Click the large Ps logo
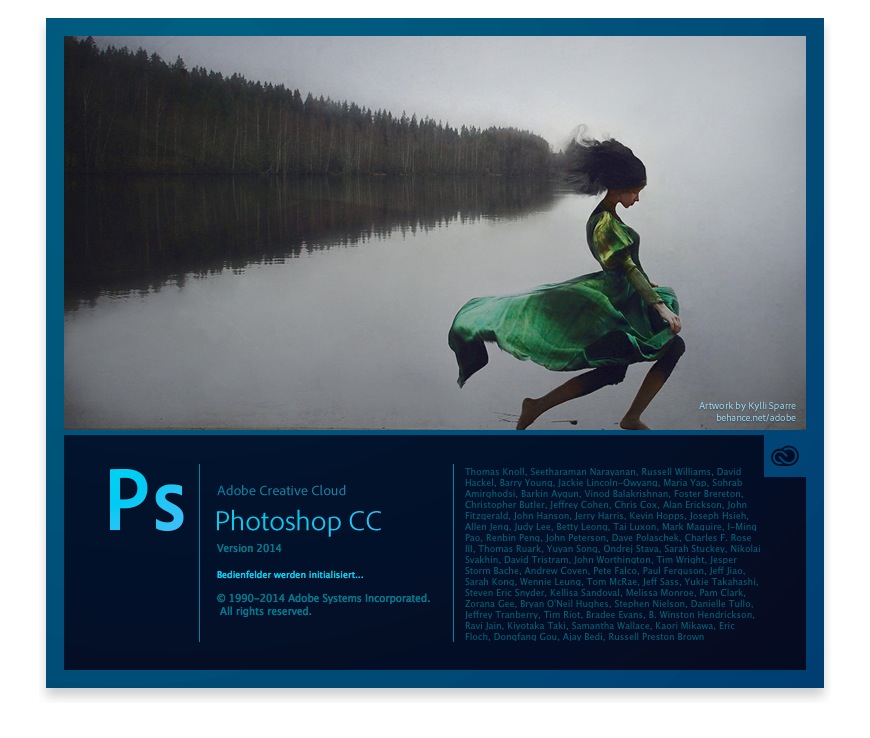This screenshot has height=738, width=870. (146, 501)
